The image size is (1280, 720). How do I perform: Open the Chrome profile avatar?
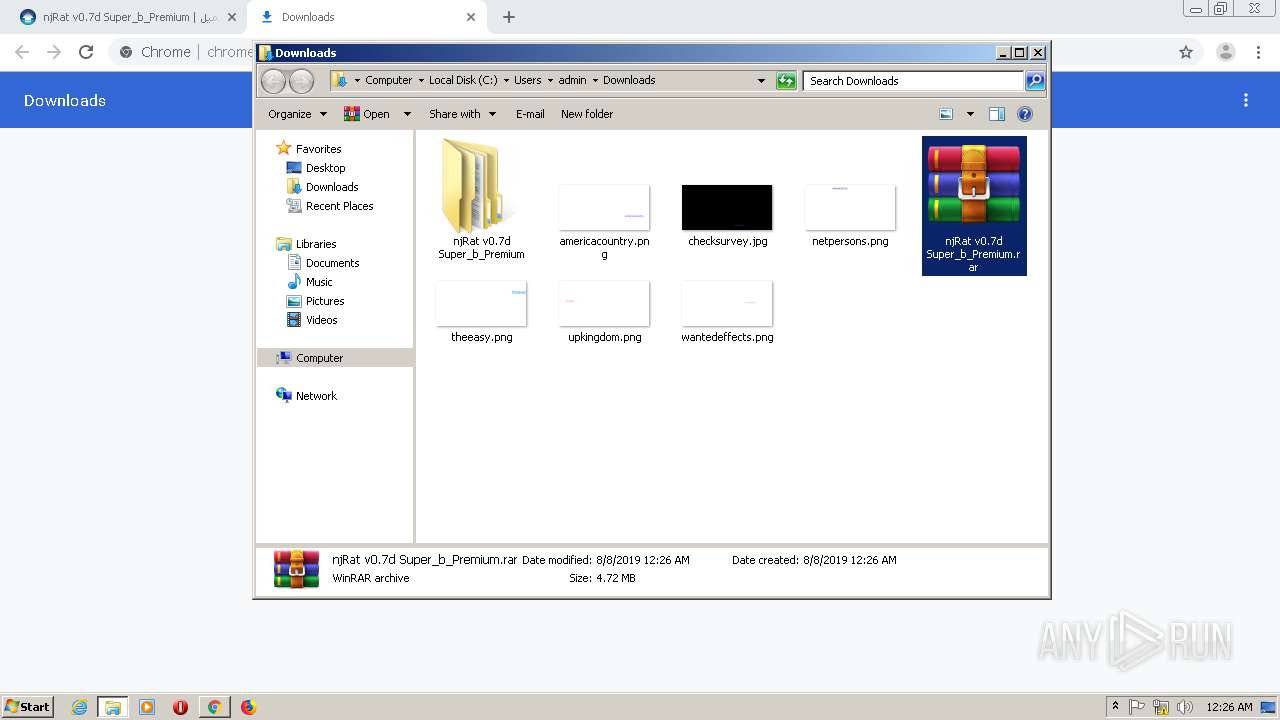click(x=1226, y=52)
